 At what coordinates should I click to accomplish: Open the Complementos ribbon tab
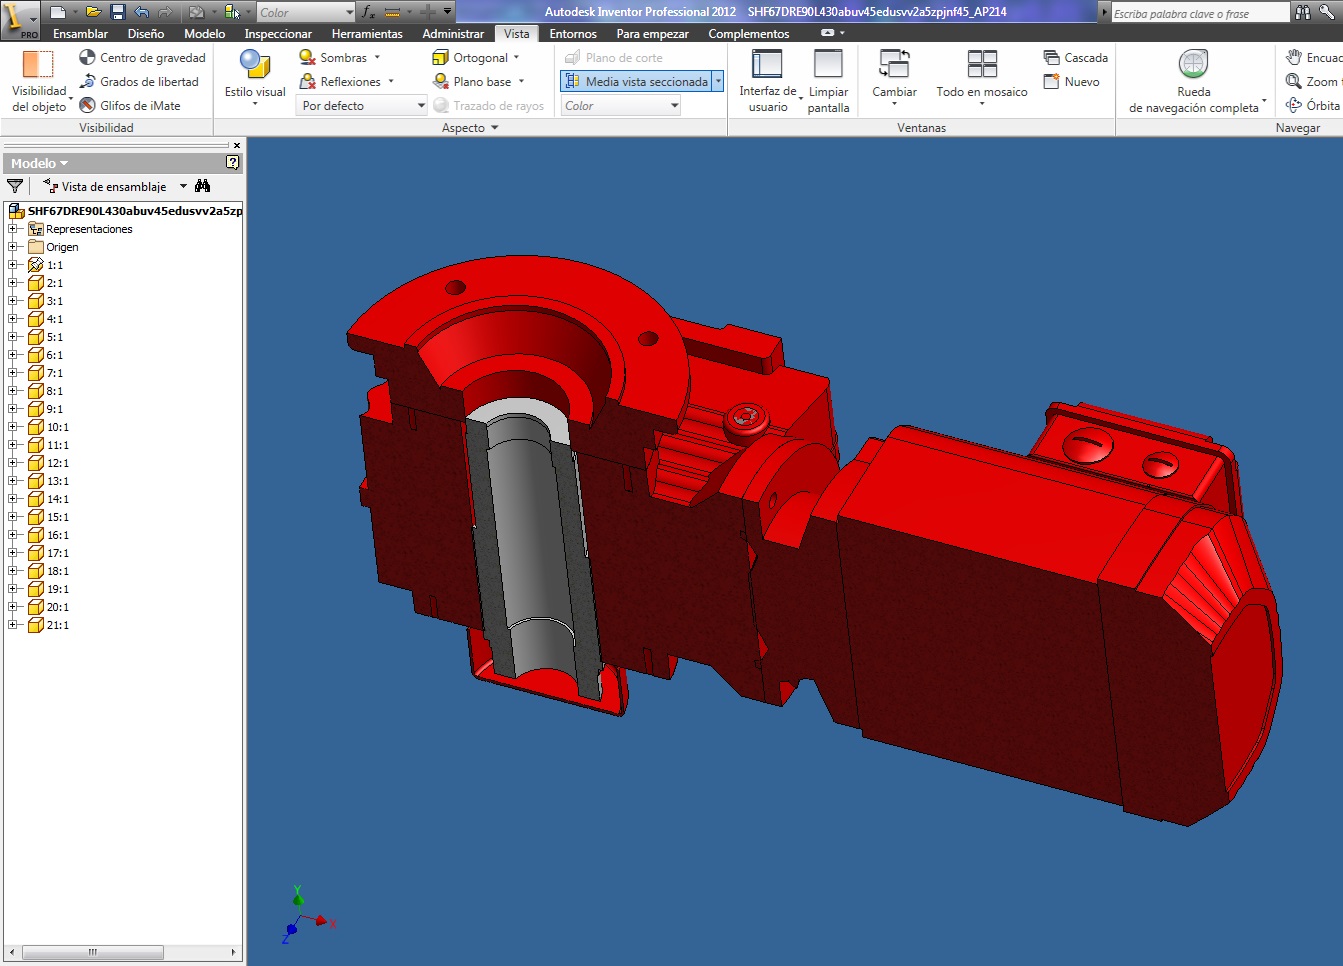[x=749, y=34]
